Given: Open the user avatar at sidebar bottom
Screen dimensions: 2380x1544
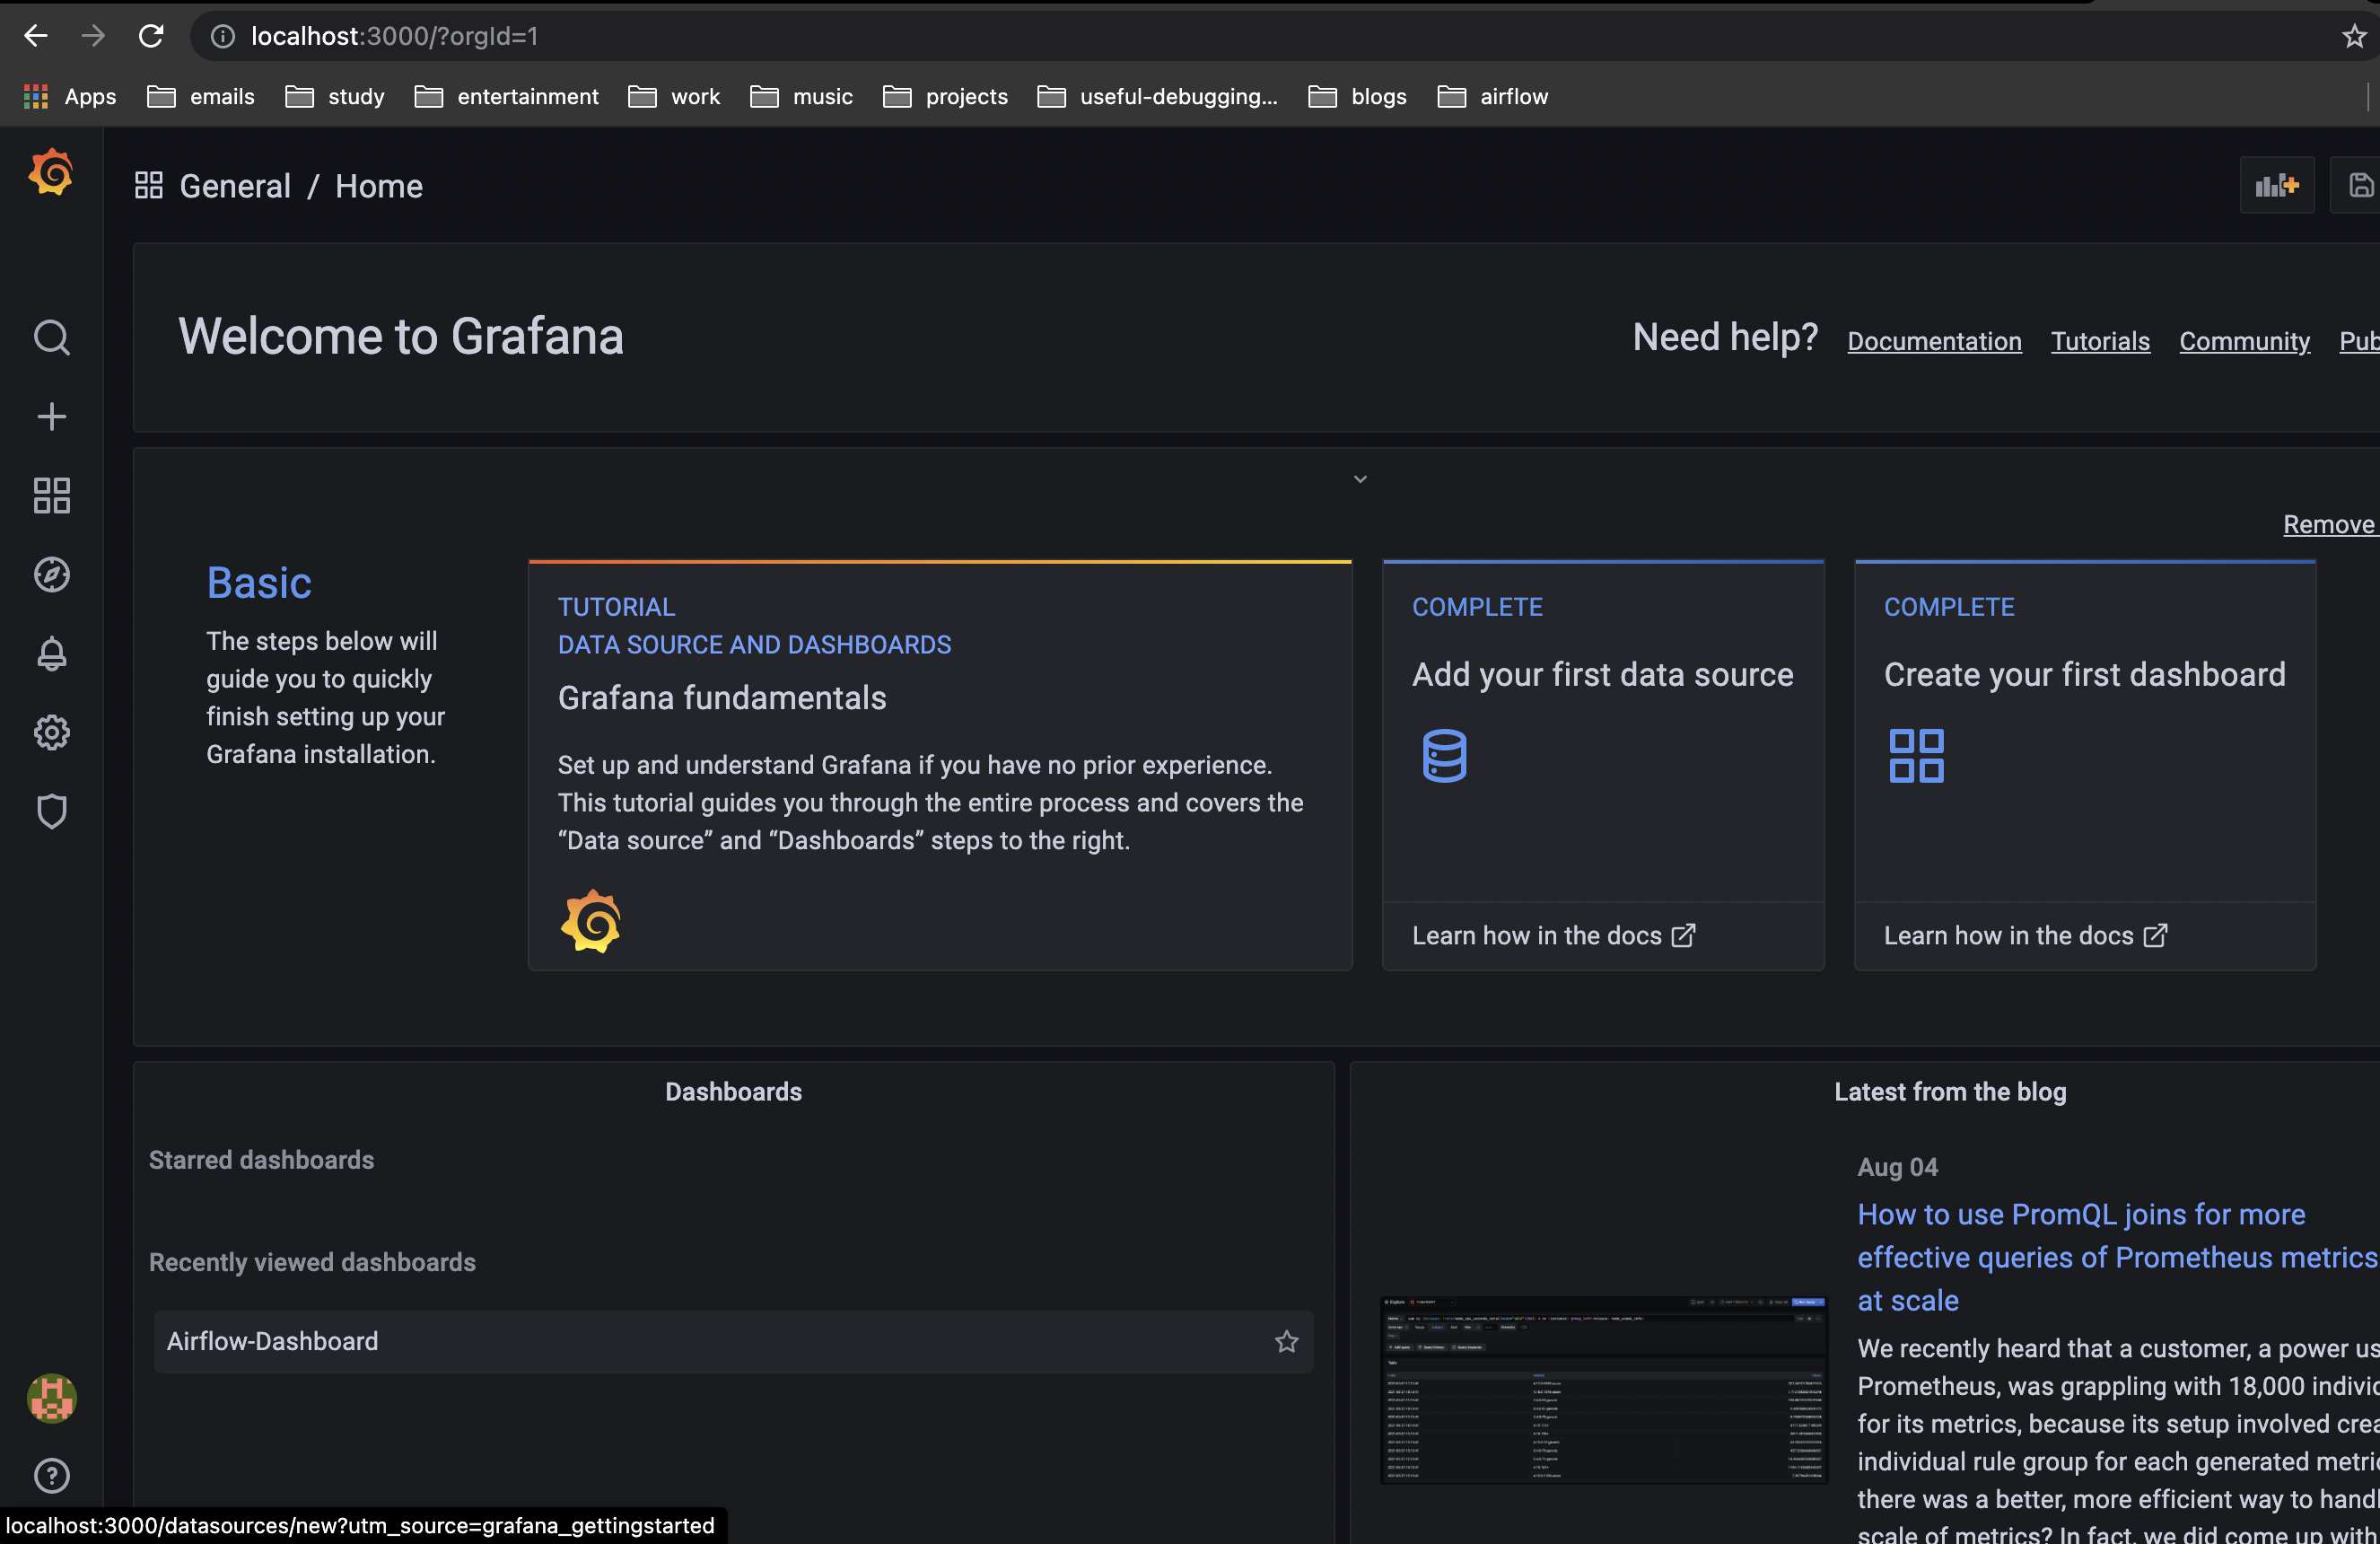Looking at the screenshot, I should (x=51, y=1399).
